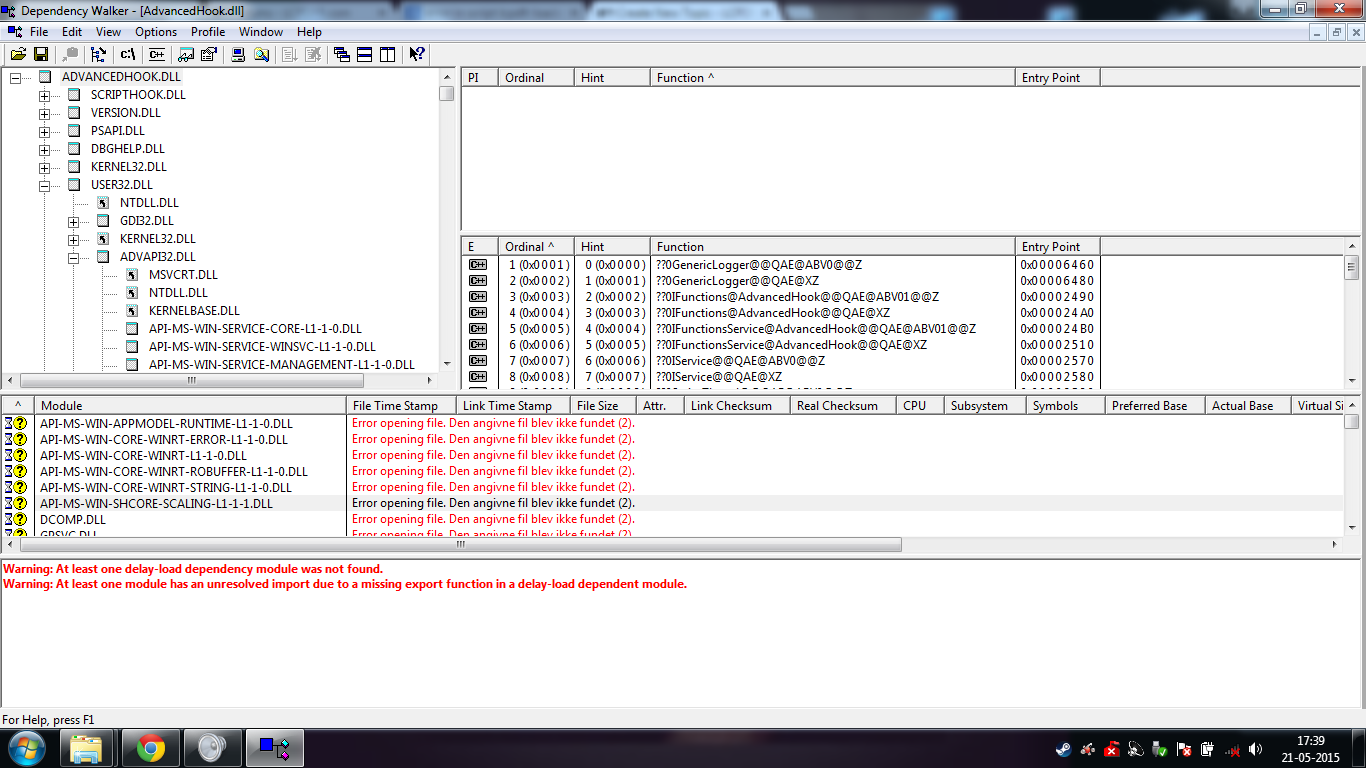Click the Dependency Walker taskbar button

coord(273,748)
